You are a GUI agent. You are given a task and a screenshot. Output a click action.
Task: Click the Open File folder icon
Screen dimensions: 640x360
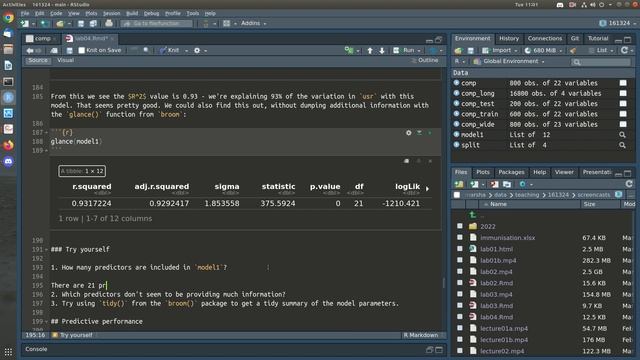pyautogui.click(x=60, y=23)
